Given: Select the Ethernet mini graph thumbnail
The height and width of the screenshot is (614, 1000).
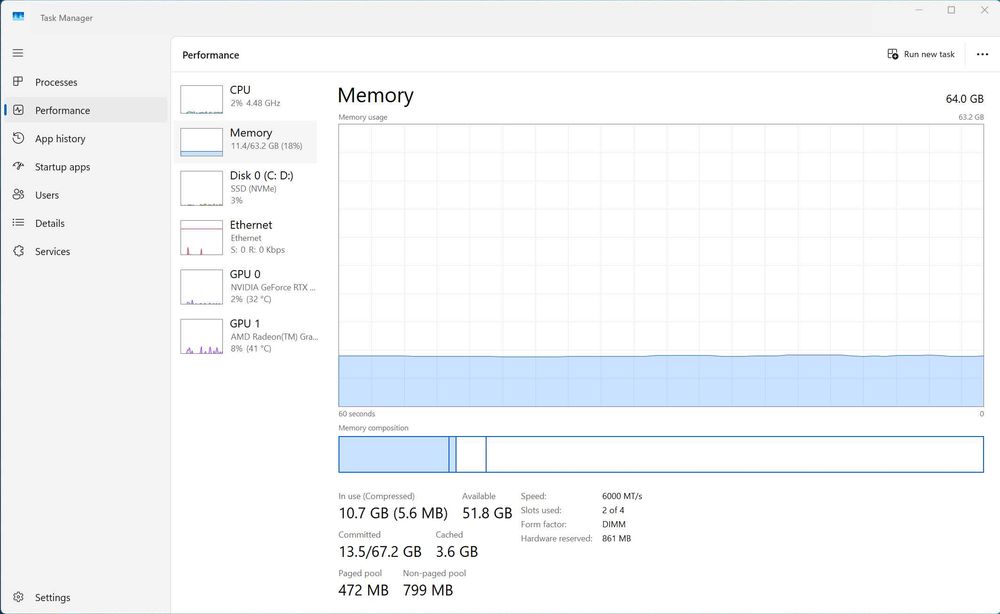Looking at the screenshot, I should point(202,238).
